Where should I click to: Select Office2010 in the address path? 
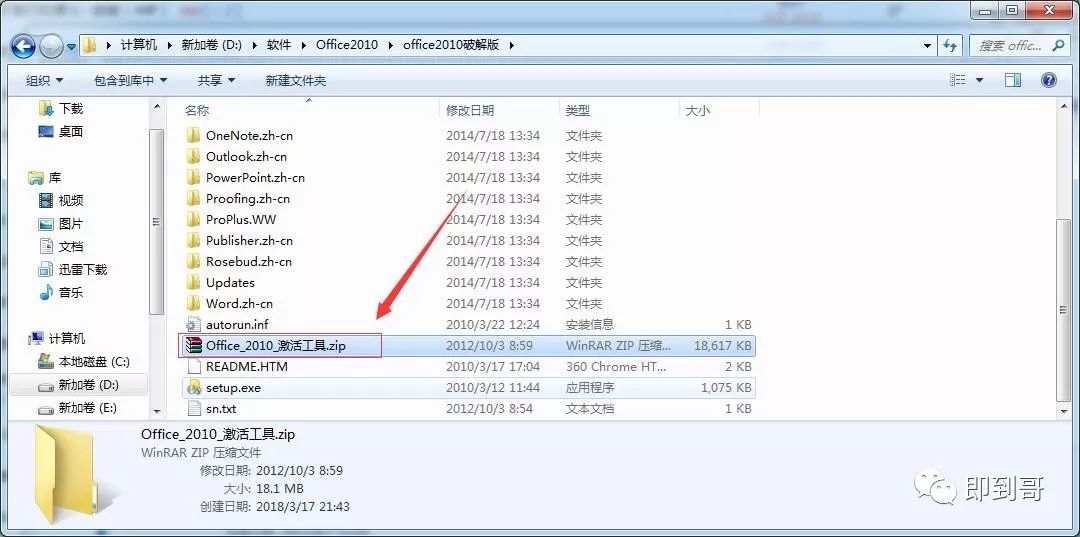[x=347, y=45]
